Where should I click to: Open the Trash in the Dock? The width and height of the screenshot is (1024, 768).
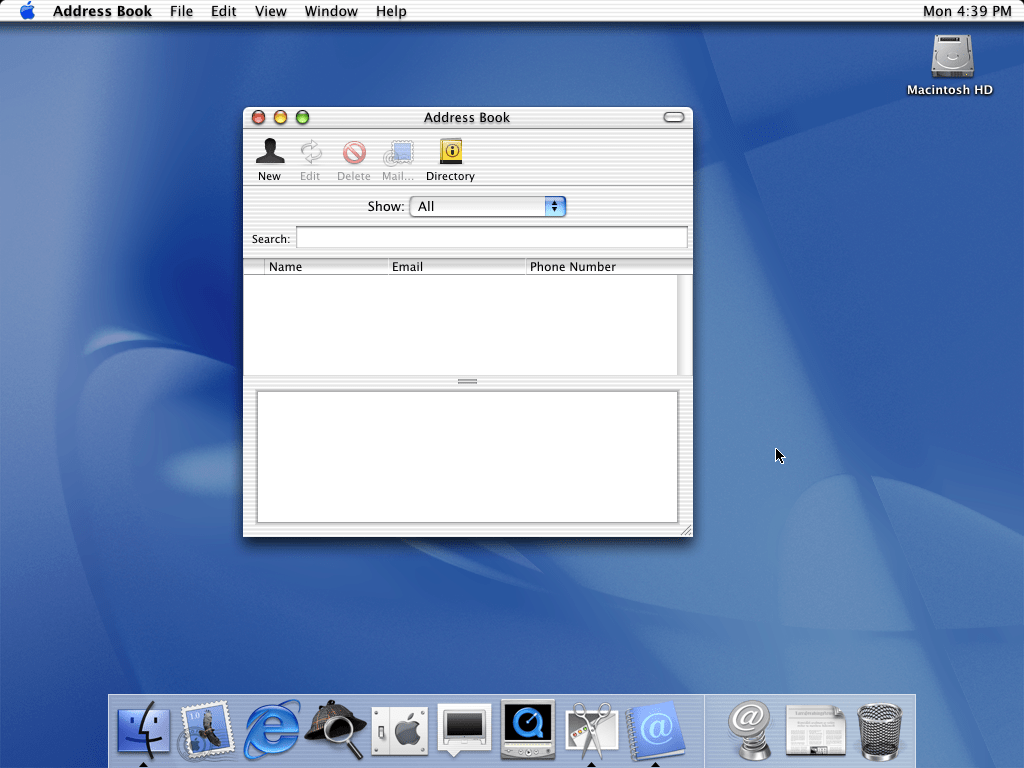(x=880, y=729)
